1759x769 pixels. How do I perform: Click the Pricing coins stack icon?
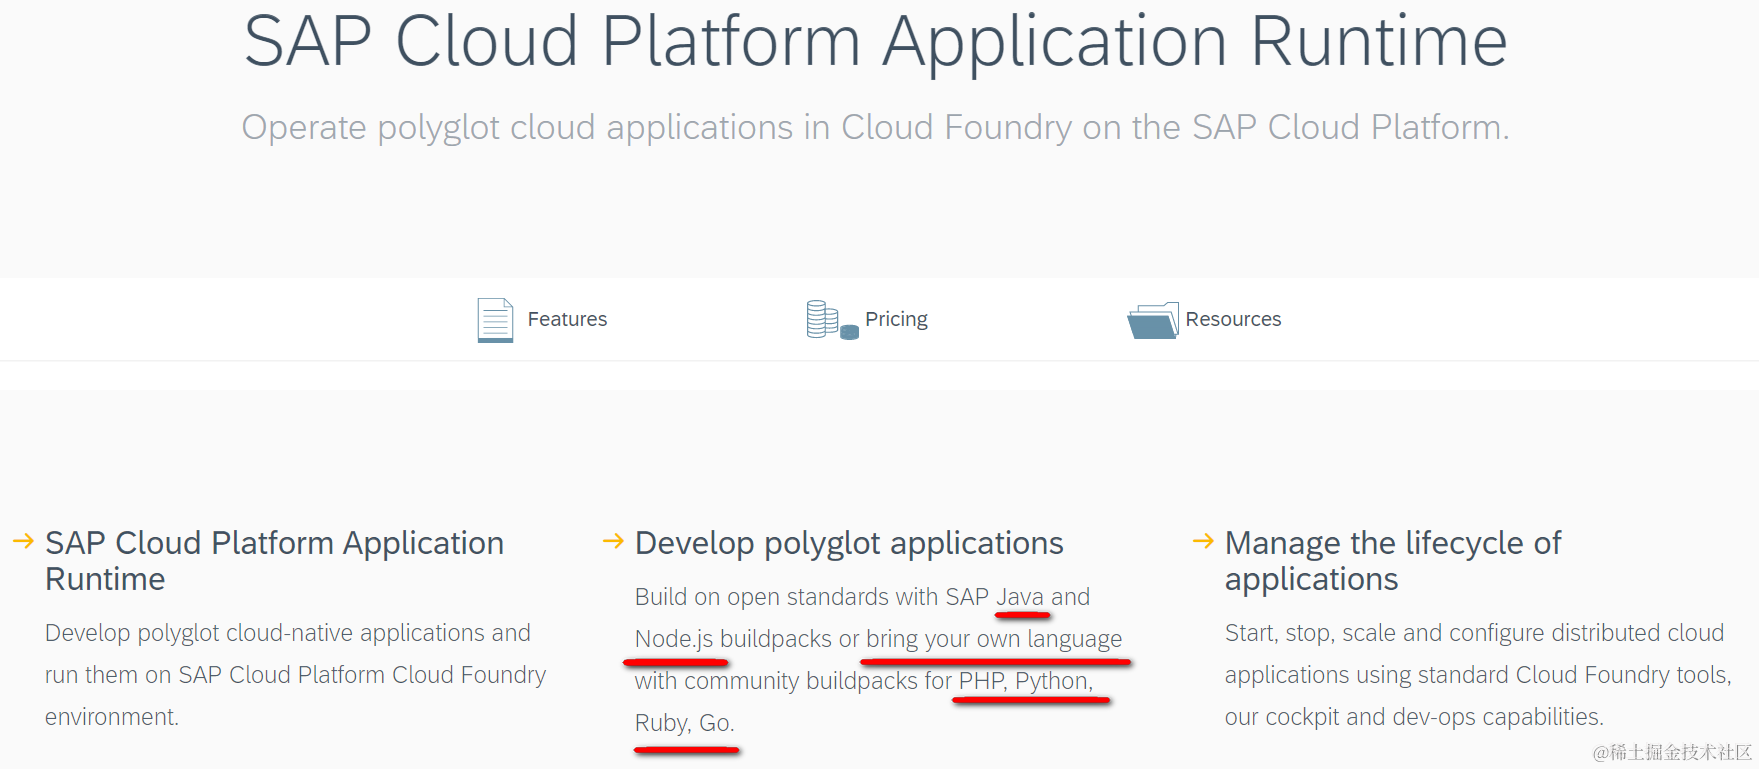832,320
